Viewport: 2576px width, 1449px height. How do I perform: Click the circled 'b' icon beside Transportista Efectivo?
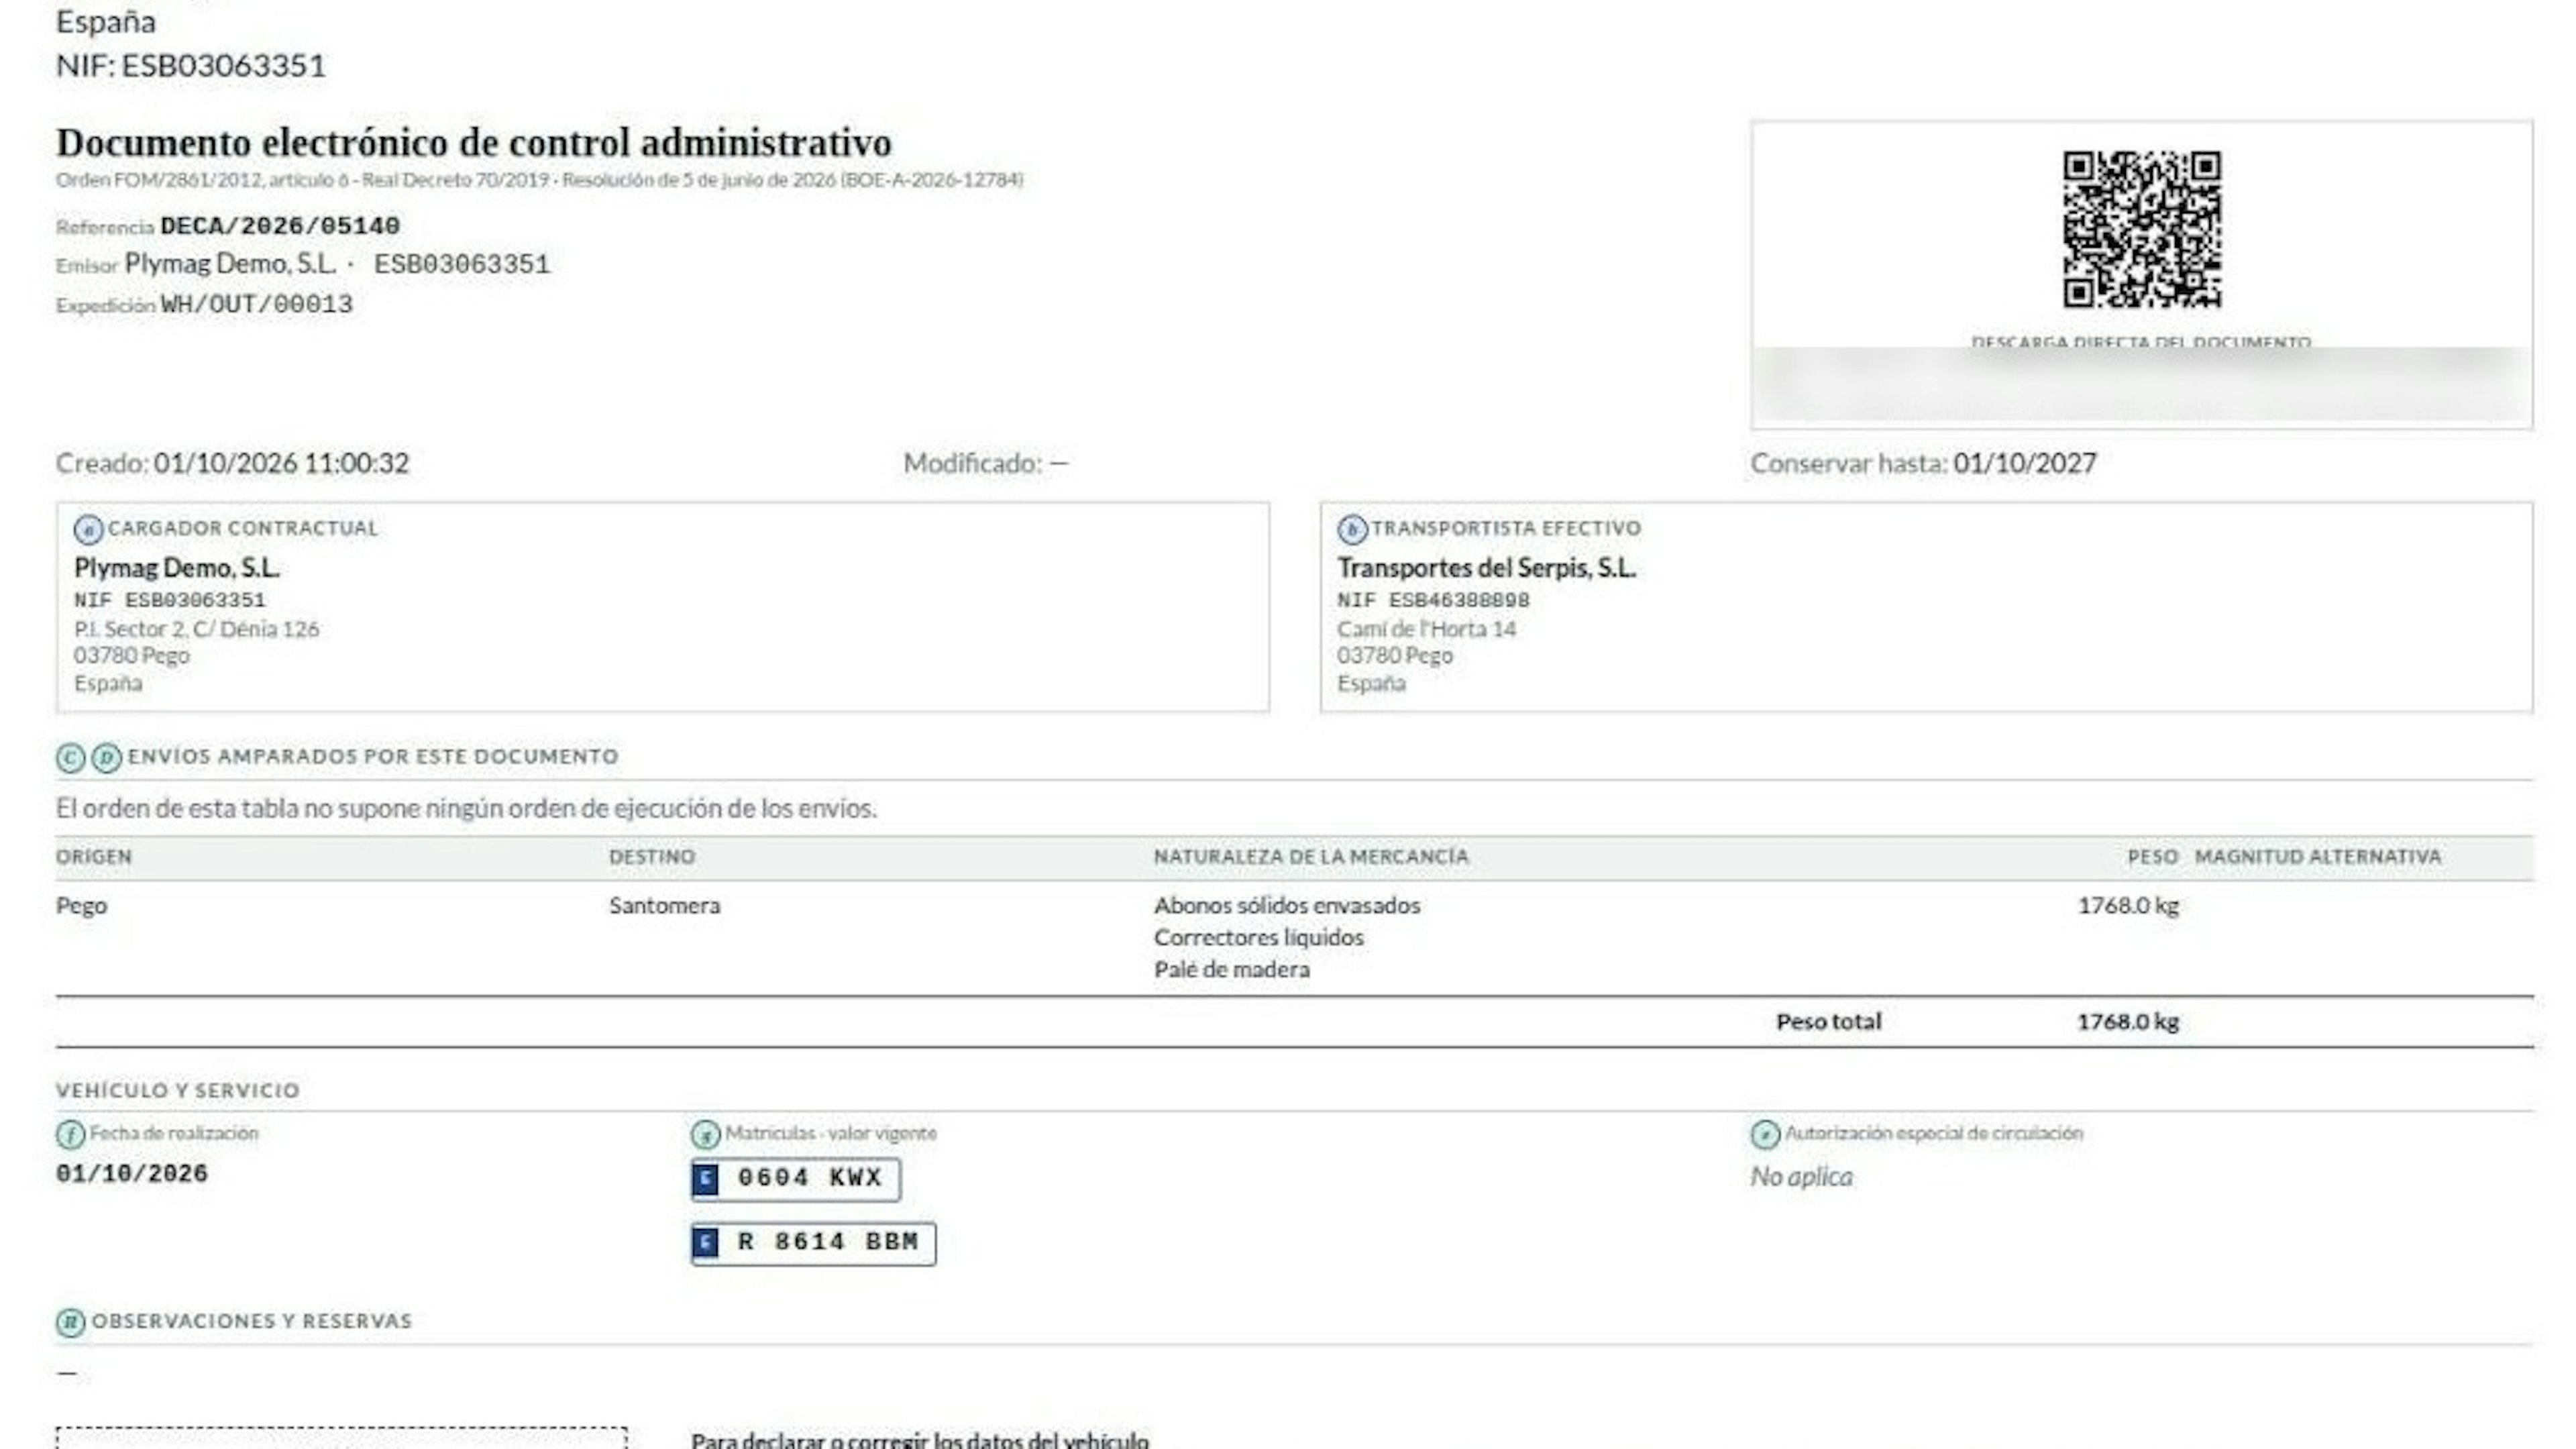[1352, 530]
